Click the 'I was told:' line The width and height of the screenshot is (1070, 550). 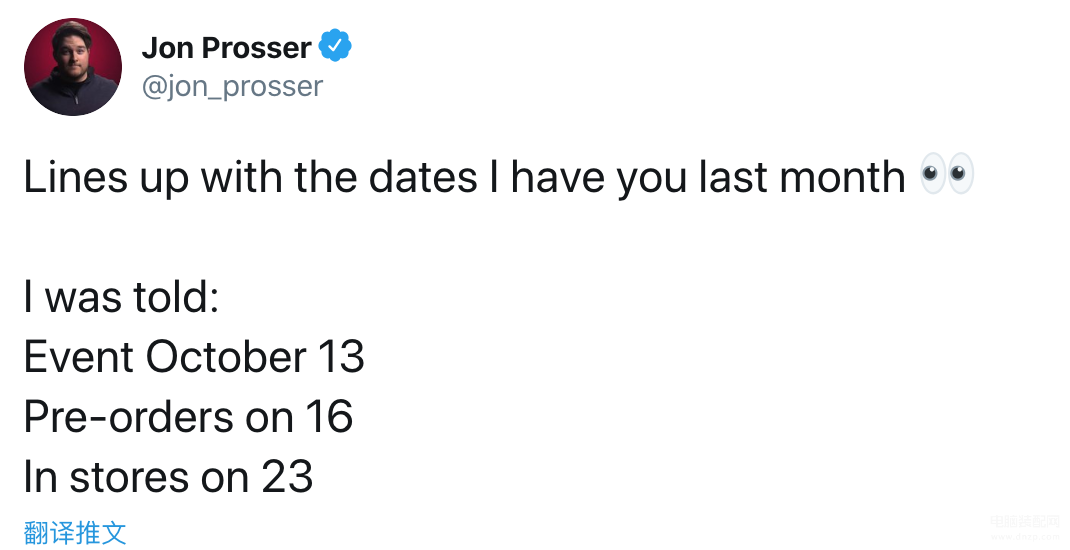point(121,298)
